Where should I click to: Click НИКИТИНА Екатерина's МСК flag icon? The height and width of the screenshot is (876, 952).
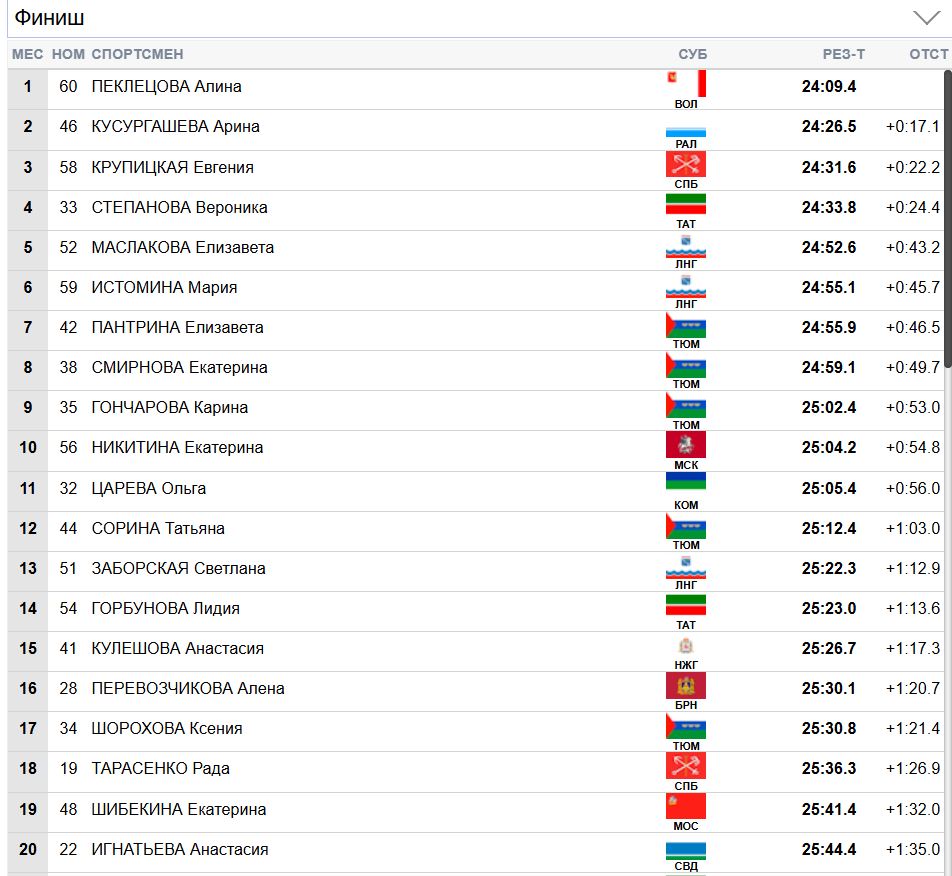pyautogui.click(x=686, y=444)
